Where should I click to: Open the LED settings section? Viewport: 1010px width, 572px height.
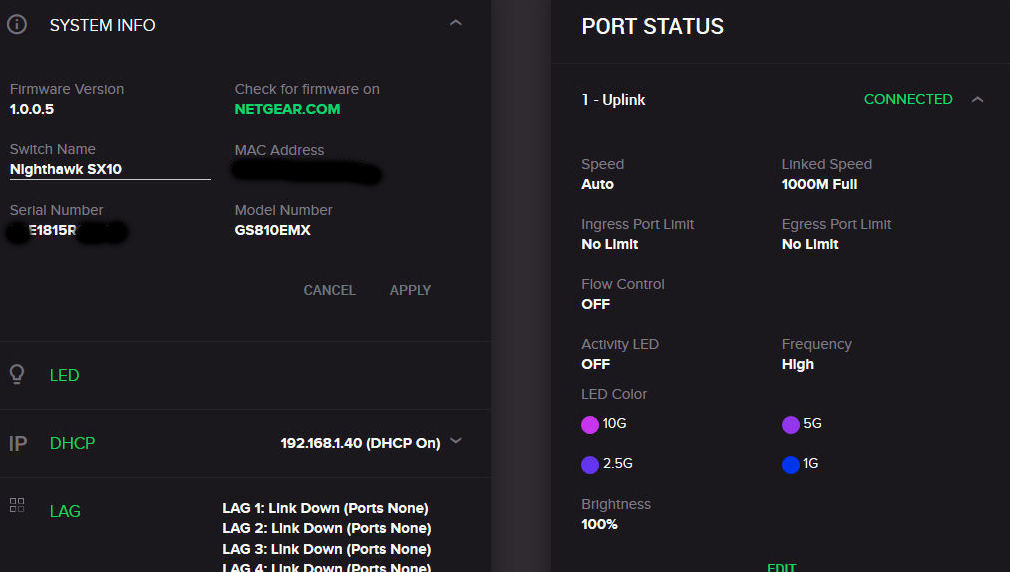(64, 375)
